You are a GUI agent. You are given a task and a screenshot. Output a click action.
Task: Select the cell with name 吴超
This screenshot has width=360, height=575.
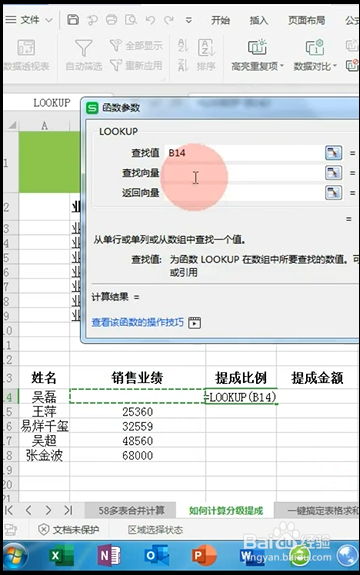tap(44, 441)
